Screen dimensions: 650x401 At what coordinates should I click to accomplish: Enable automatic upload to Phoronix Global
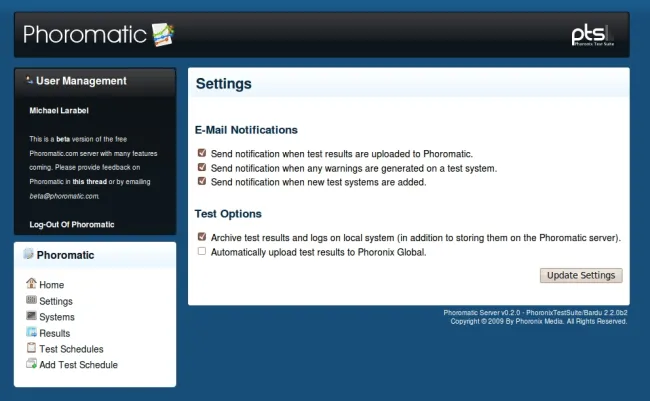(202, 252)
